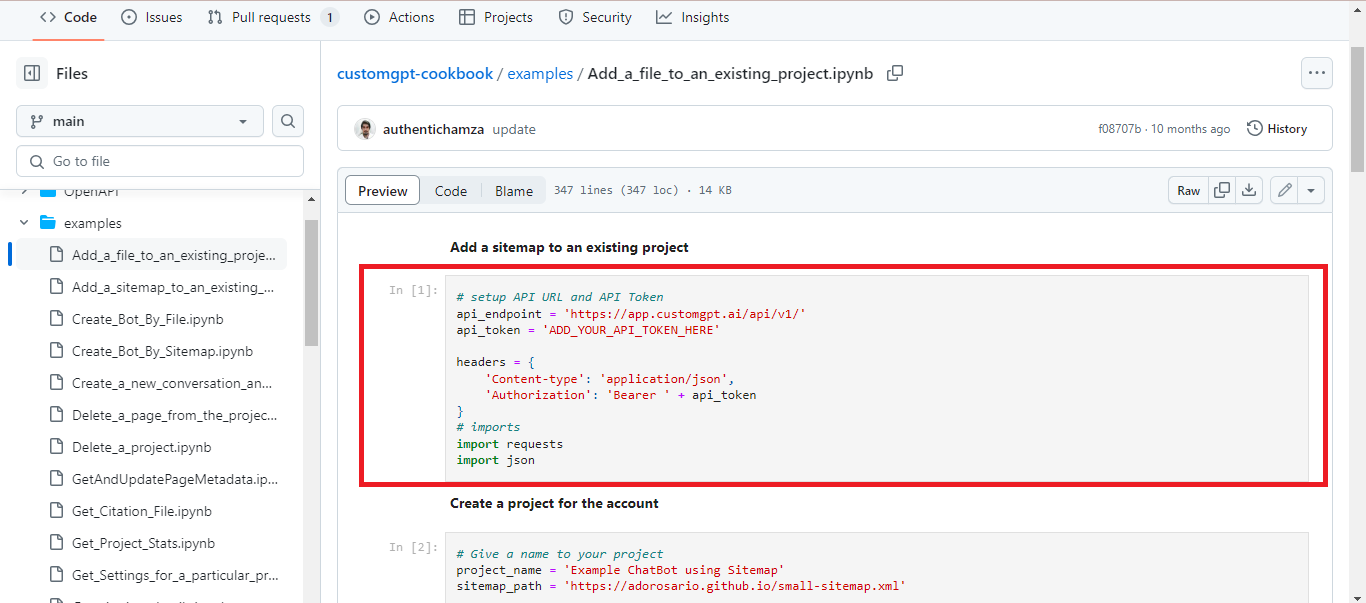Open the repository file search magnifier
Viewport: 1366px width, 603px height.
click(287, 121)
